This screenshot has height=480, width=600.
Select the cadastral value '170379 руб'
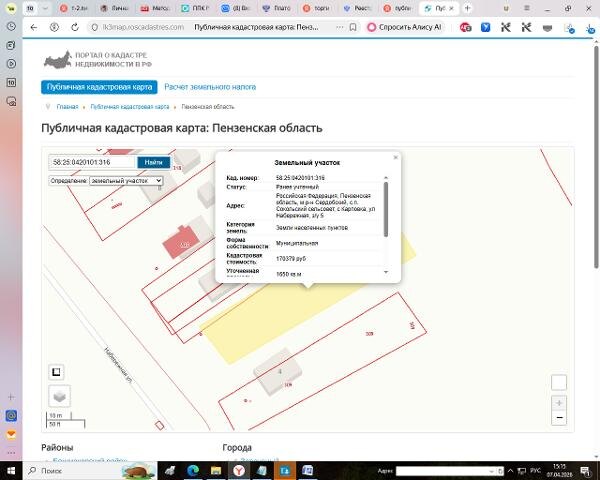point(291,259)
